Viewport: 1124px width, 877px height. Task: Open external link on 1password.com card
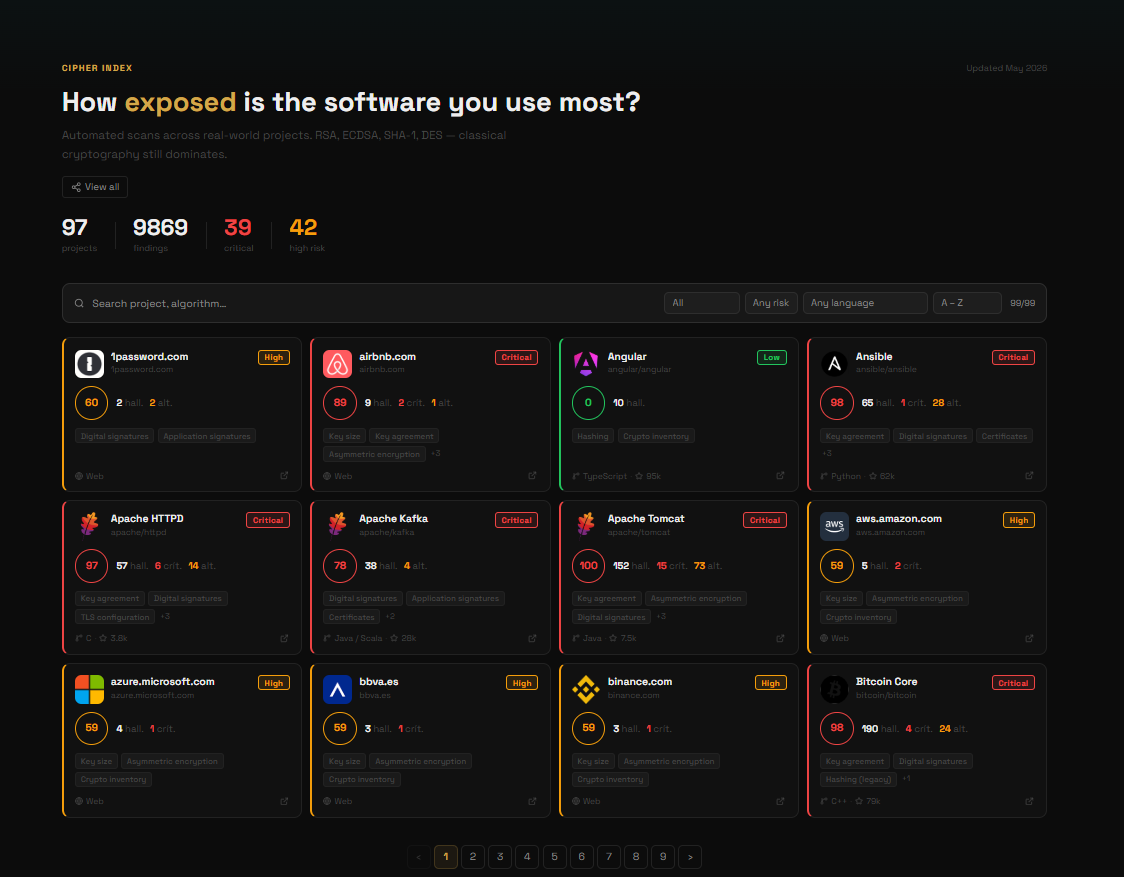tap(285, 475)
